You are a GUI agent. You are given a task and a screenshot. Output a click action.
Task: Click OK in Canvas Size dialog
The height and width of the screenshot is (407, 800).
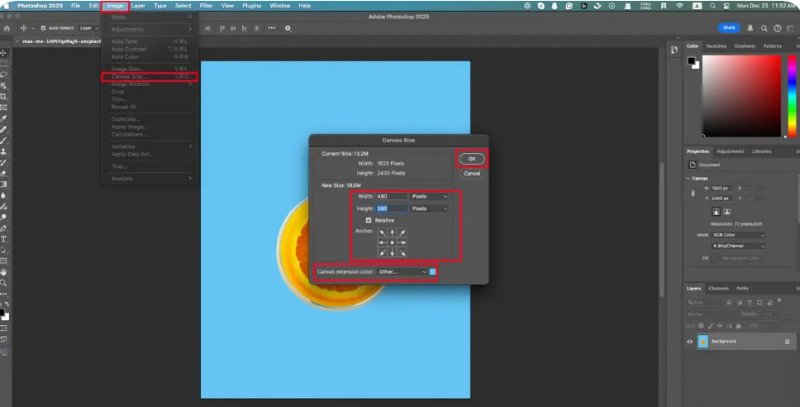click(x=471, y=159)
